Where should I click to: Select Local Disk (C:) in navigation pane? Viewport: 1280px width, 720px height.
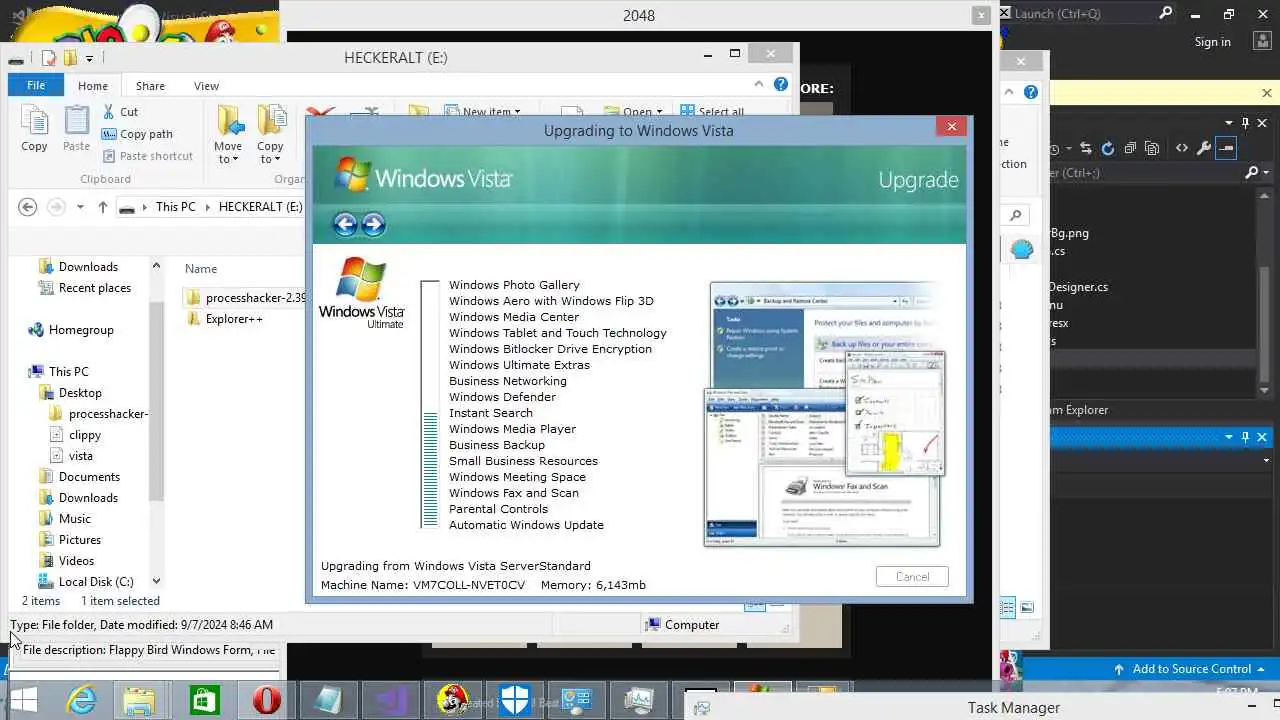point(86,582)
